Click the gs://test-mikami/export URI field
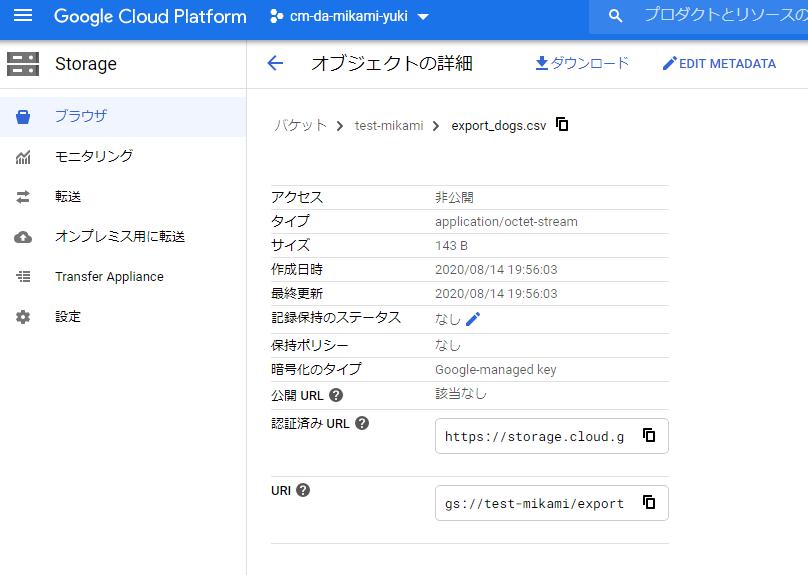Screen dimensions: 808x575 click(551, 503)
